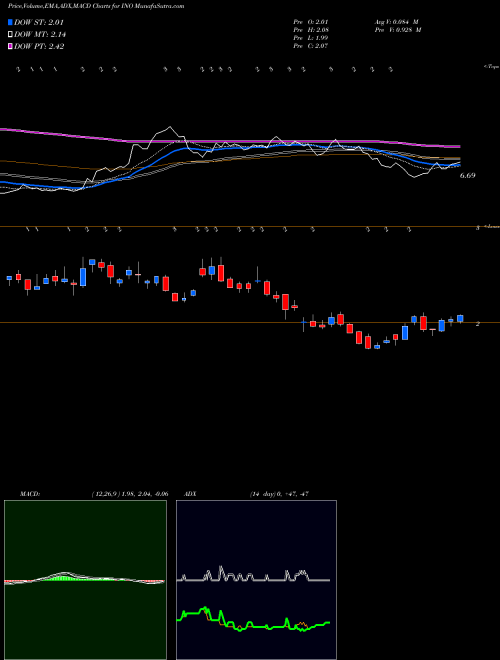The image size is (500, 660).
Task: Click the 'MACD:' panel heading
Action: pyautogui.click(x=30, y=494)
